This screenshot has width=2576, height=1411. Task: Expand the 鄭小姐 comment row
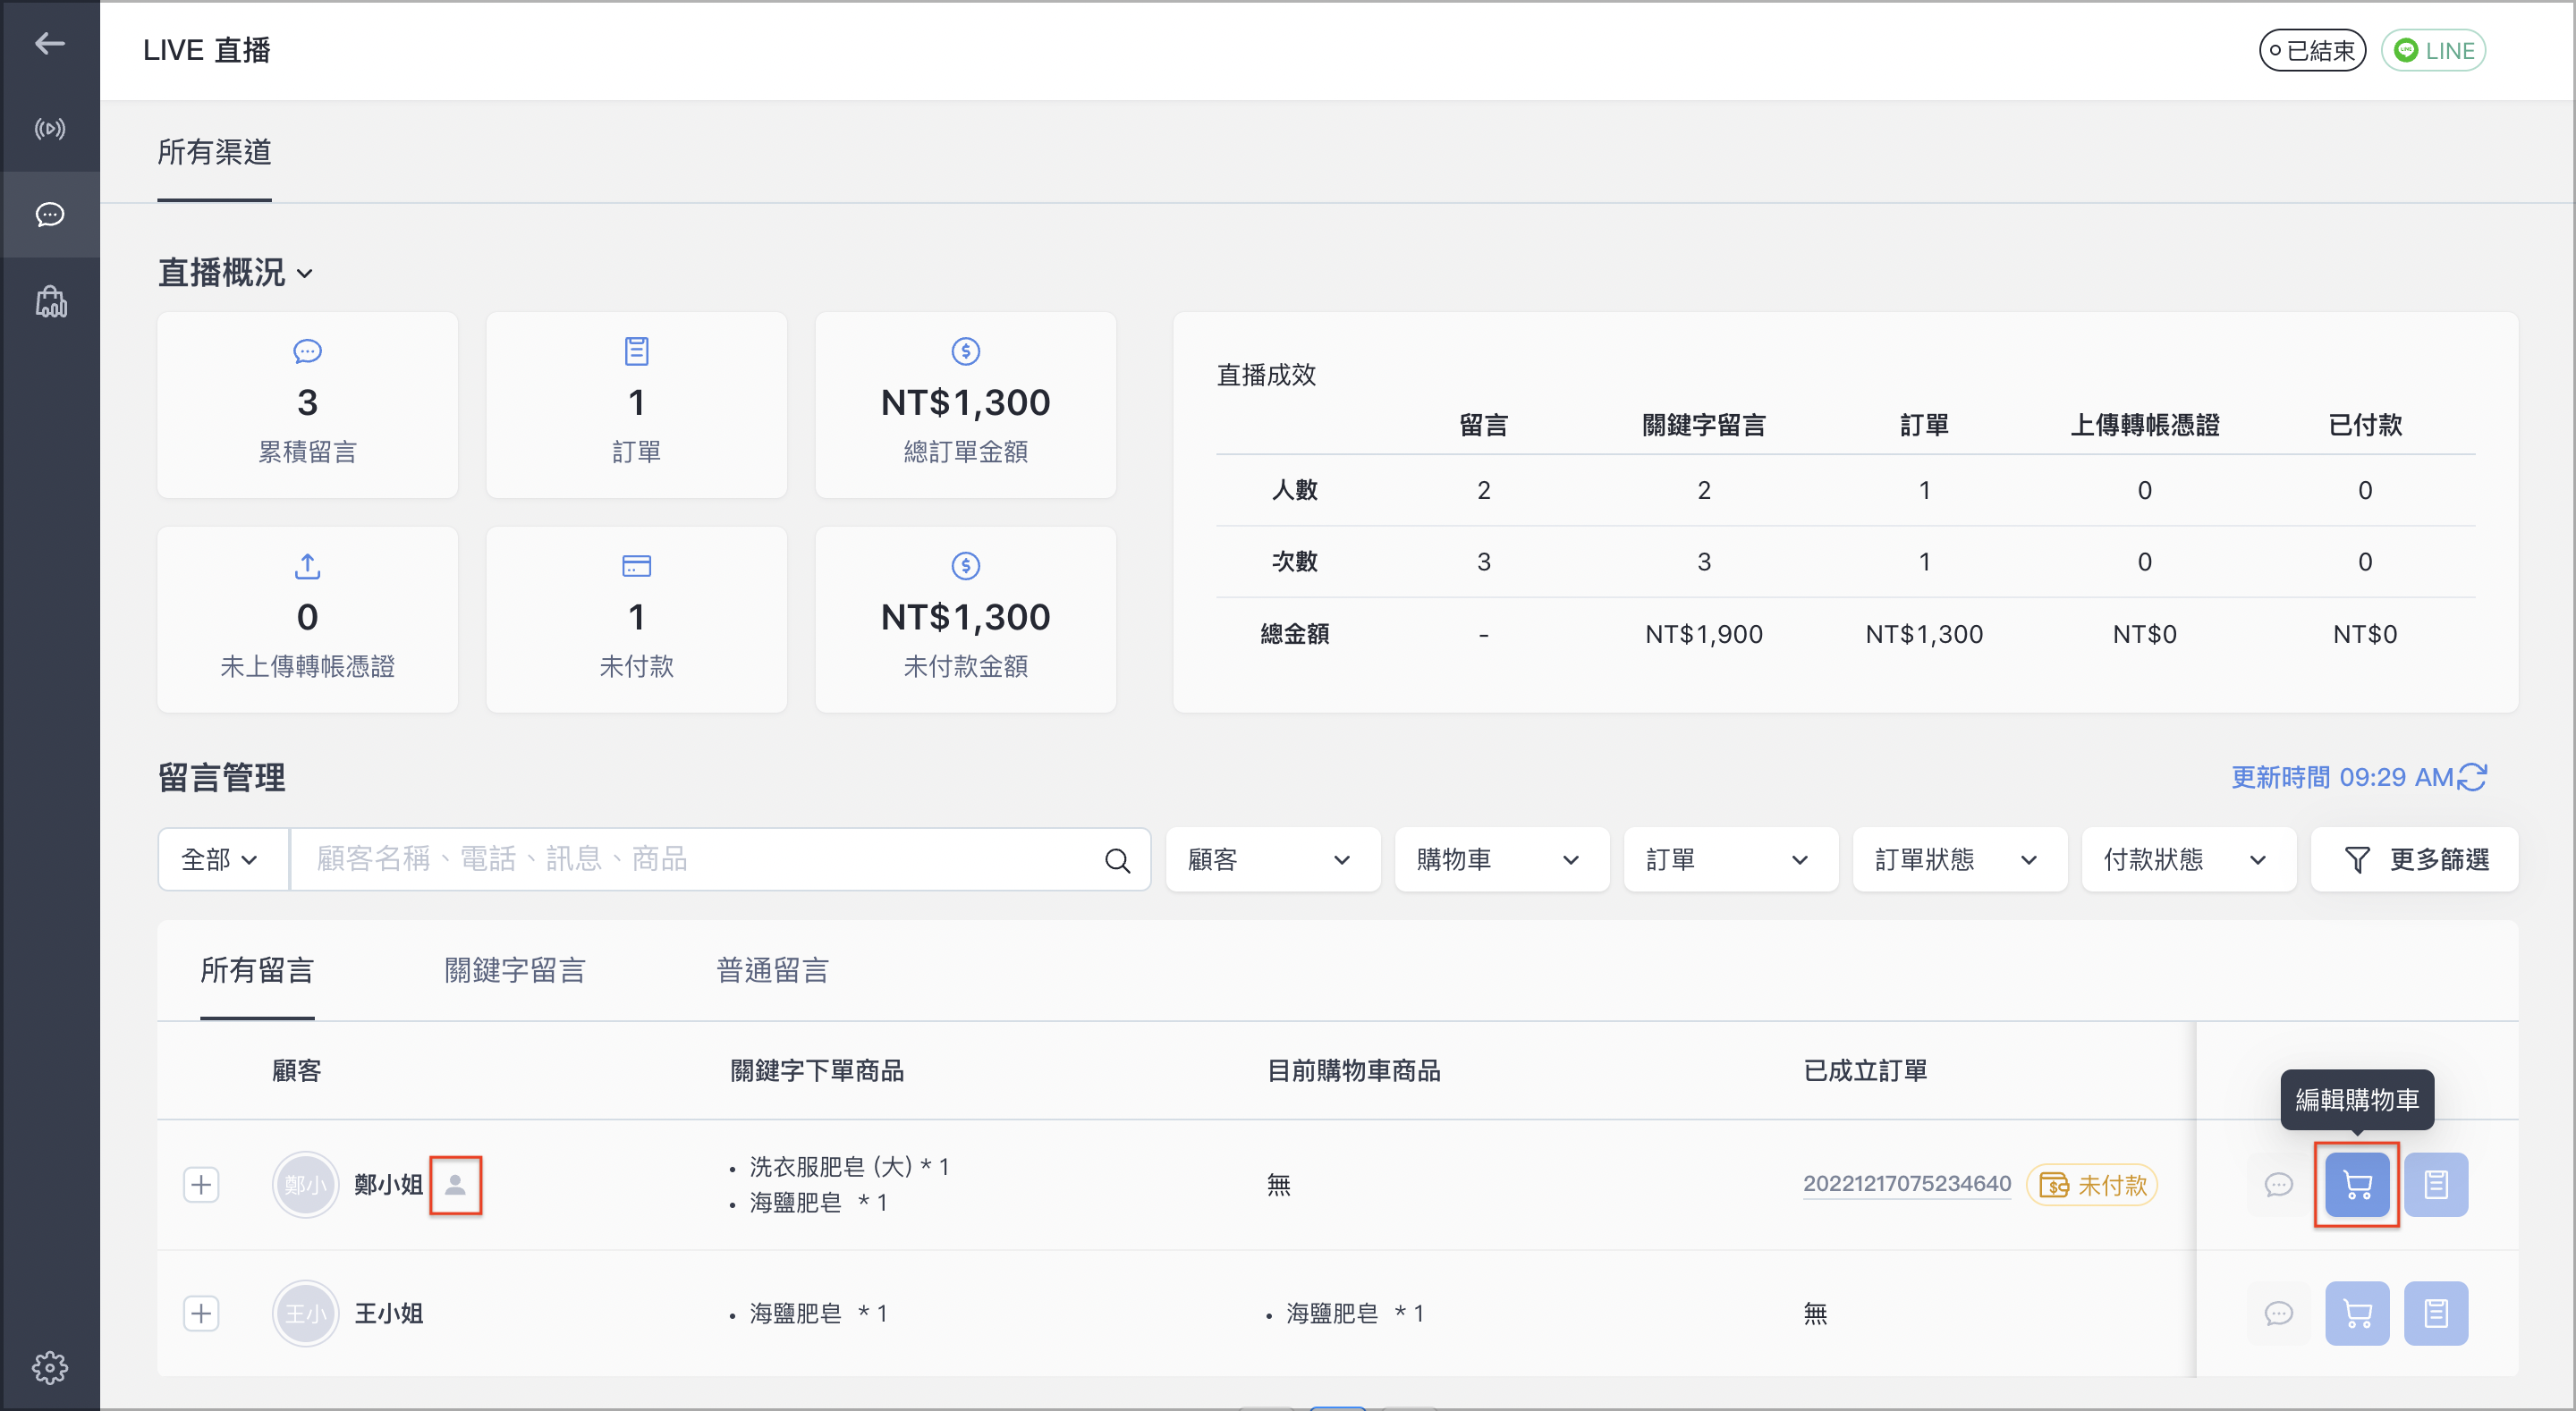click(x=201, y=1185)
